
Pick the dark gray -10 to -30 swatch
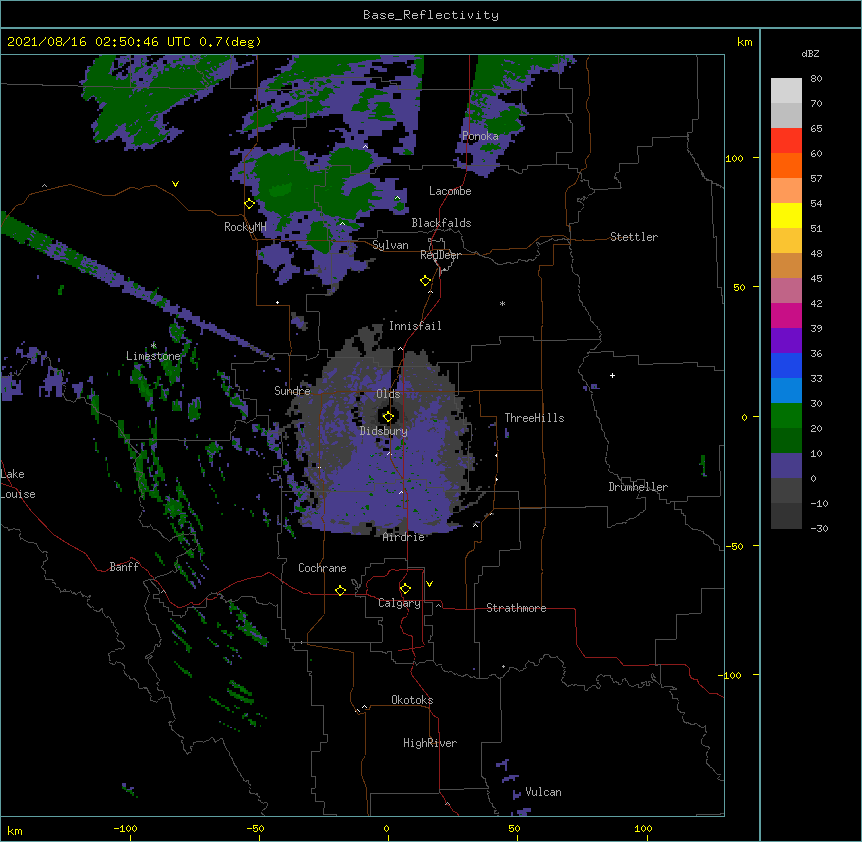[786, 516]
